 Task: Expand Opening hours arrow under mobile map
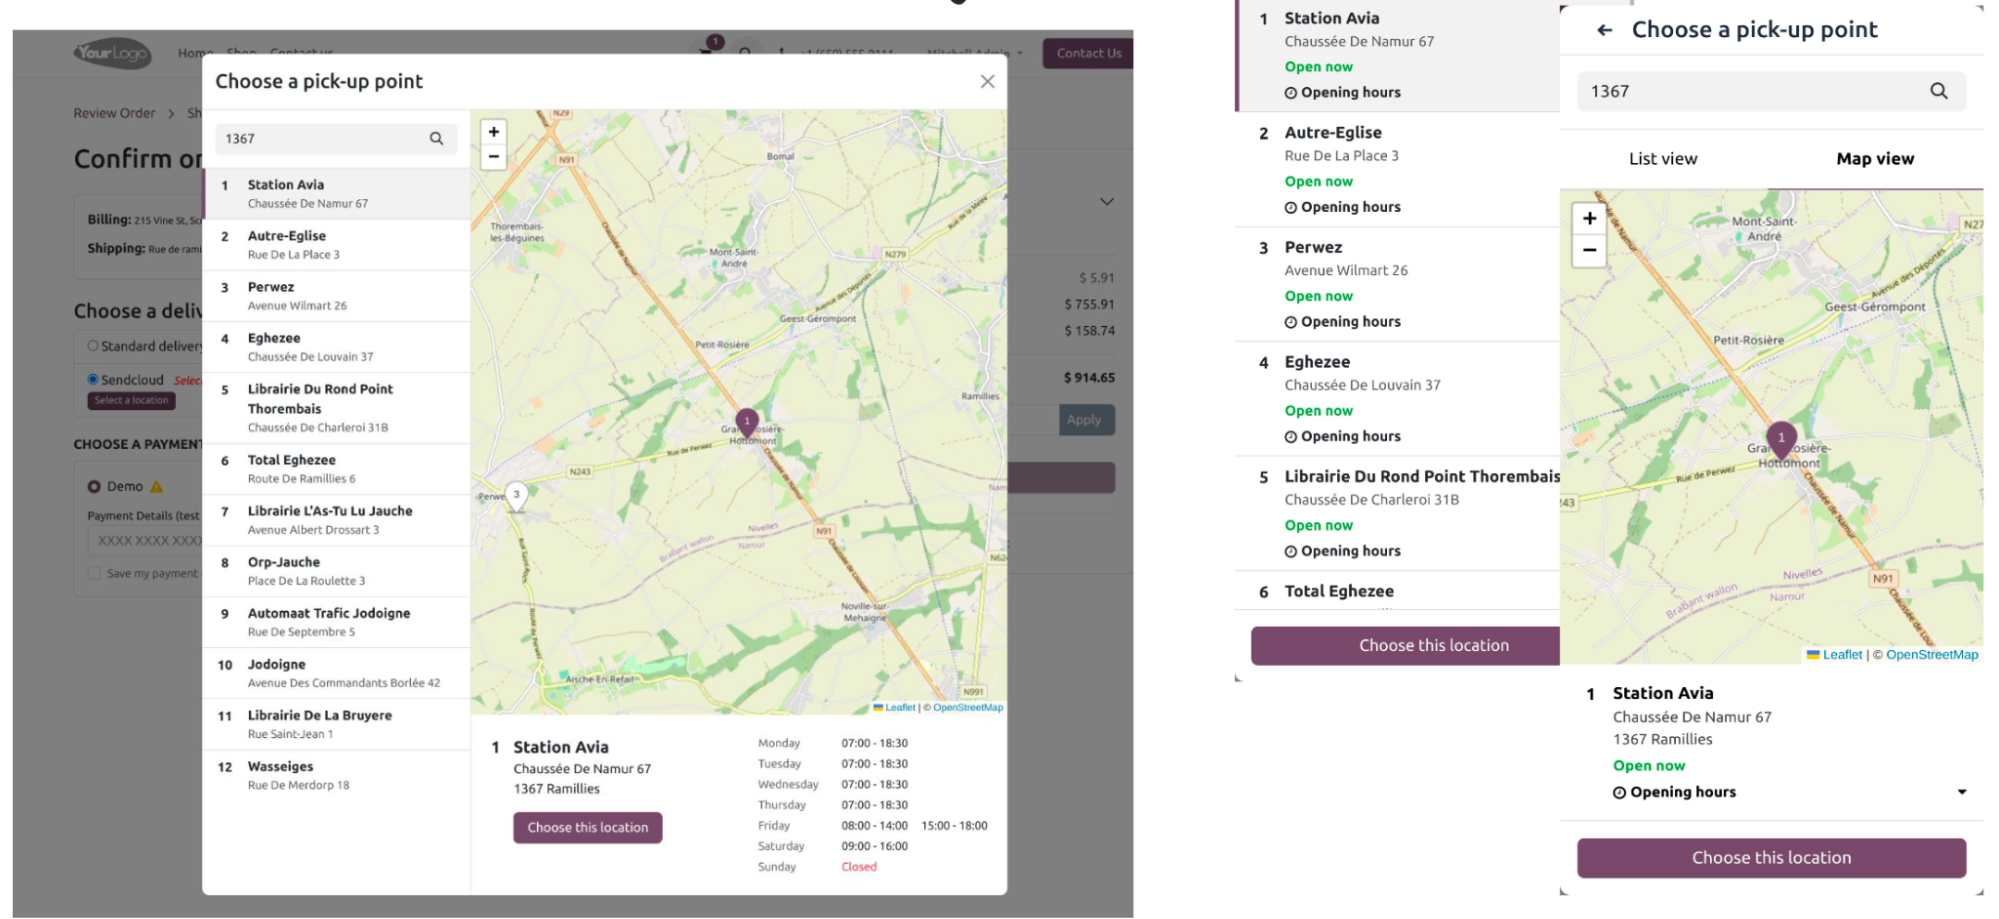tap(1961, 792)
